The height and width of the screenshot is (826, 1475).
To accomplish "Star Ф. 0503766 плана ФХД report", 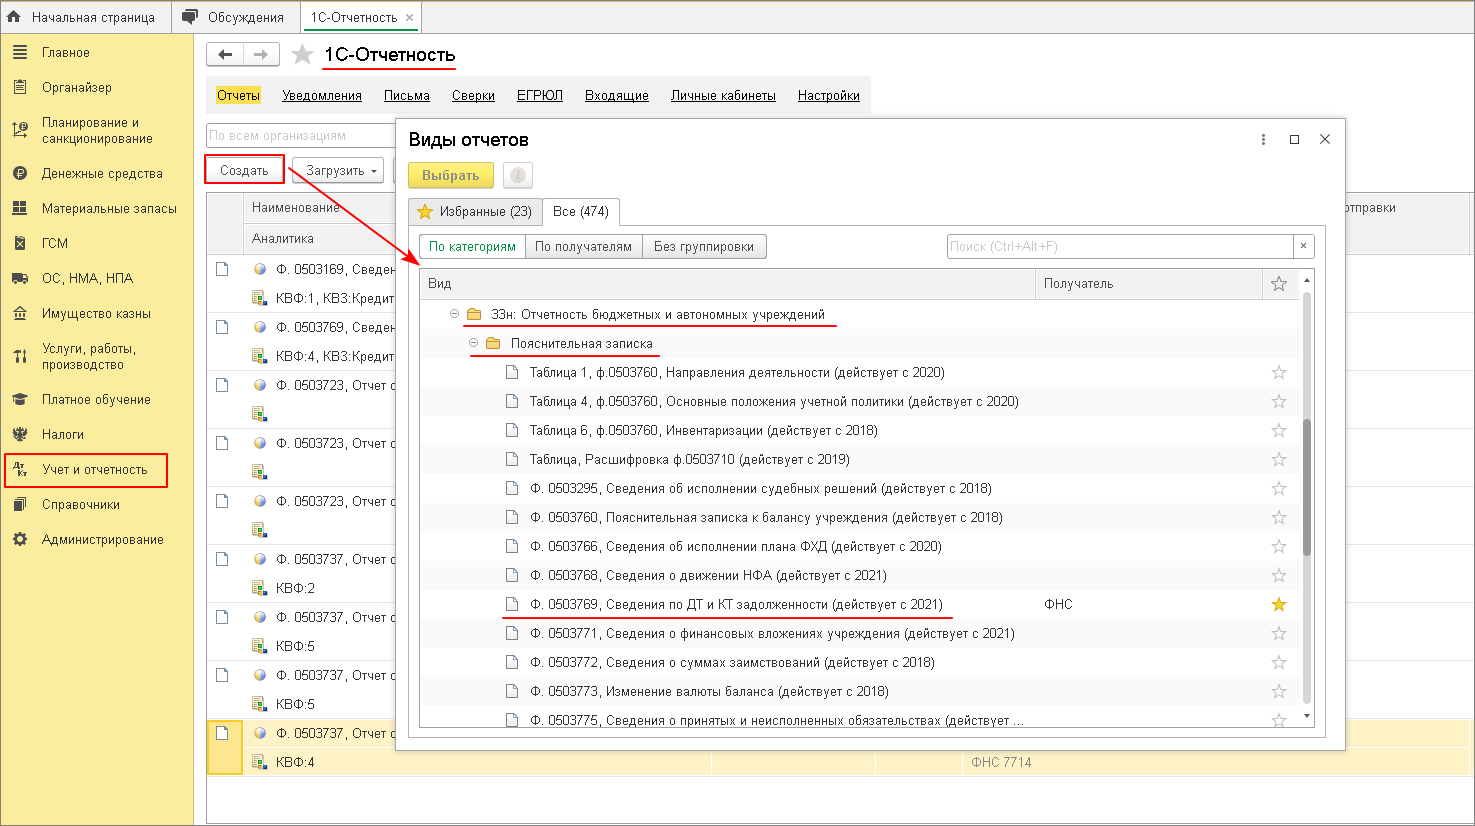I will pos(1278,546).
